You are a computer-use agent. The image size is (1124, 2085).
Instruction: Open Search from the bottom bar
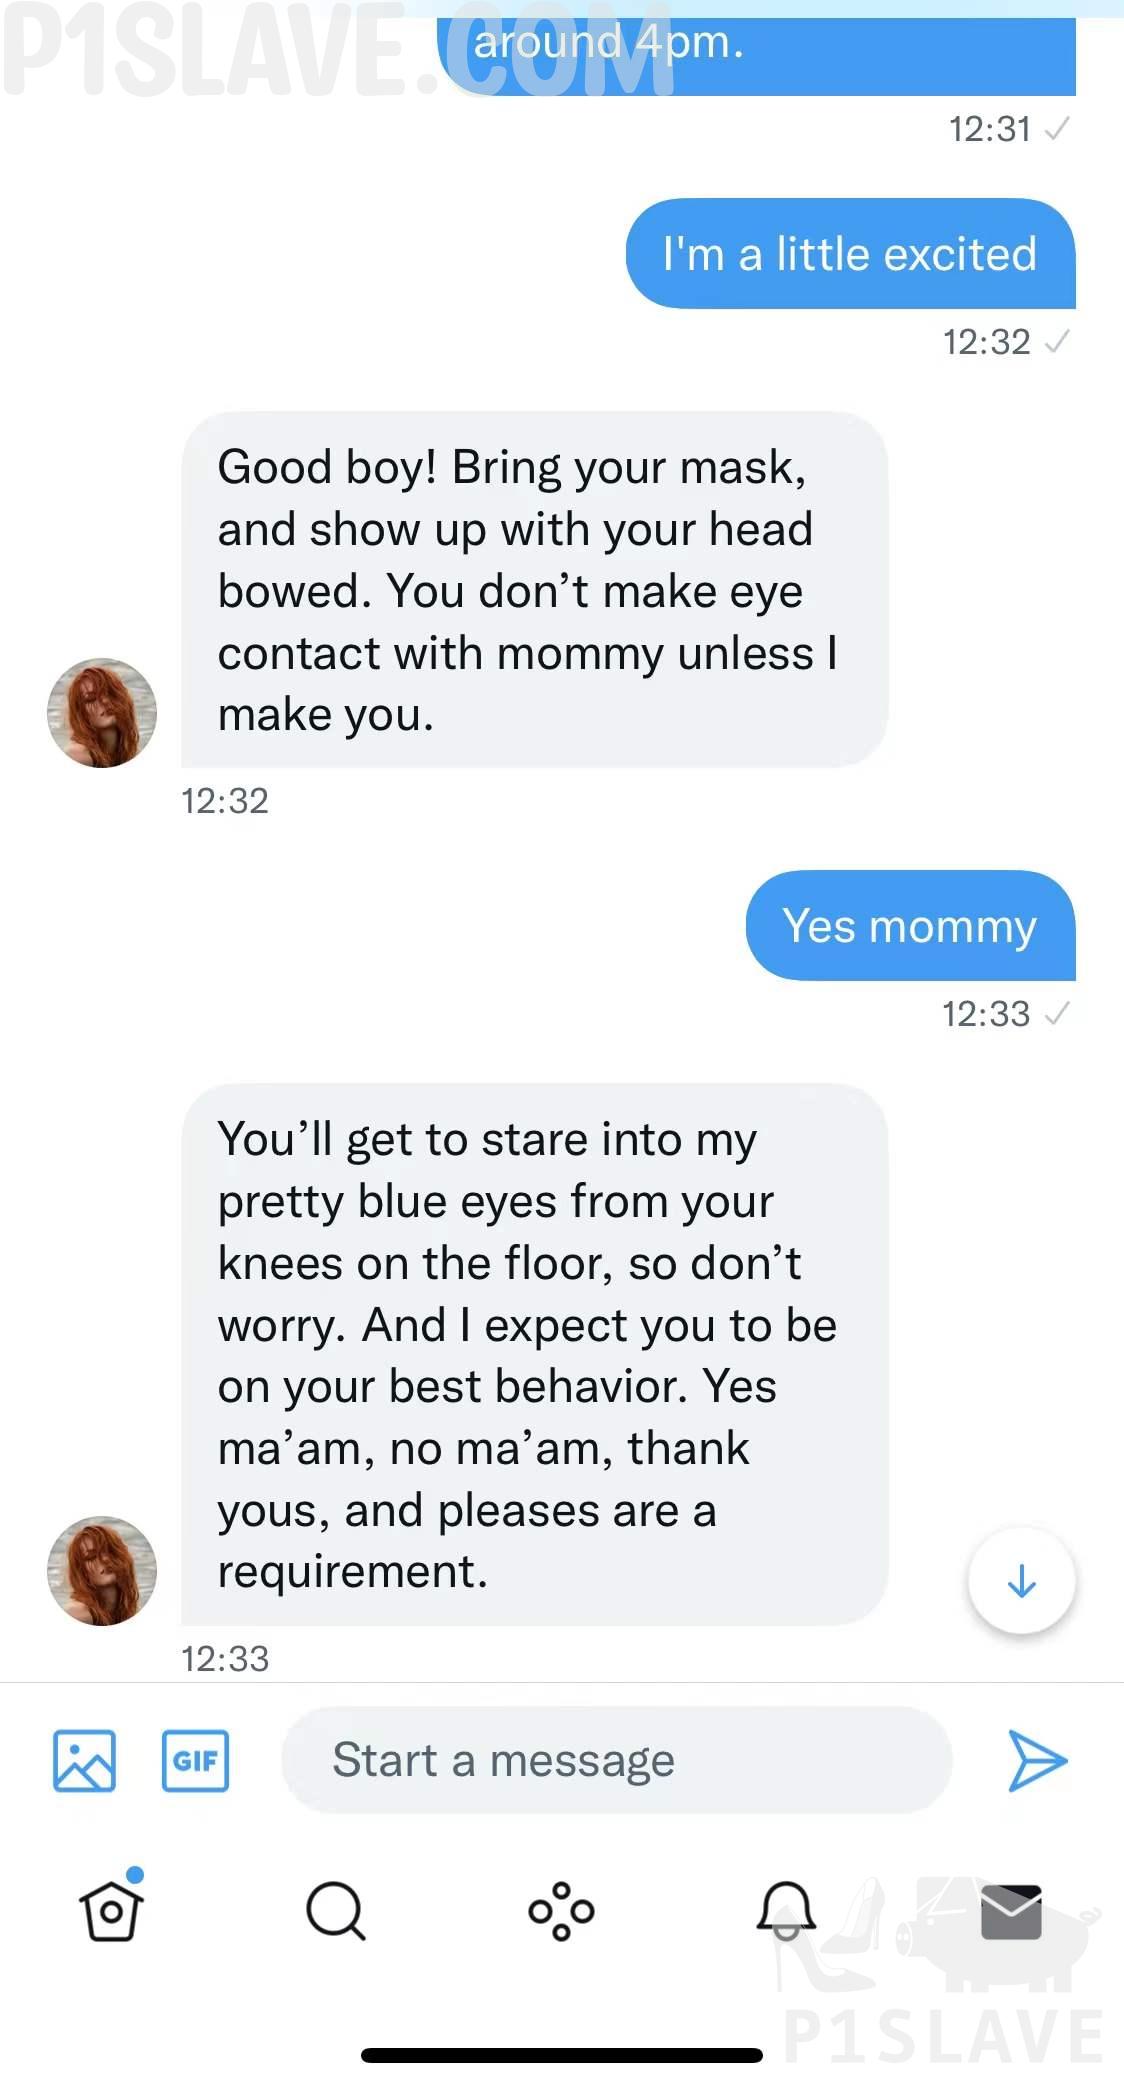coord(335,1910)
